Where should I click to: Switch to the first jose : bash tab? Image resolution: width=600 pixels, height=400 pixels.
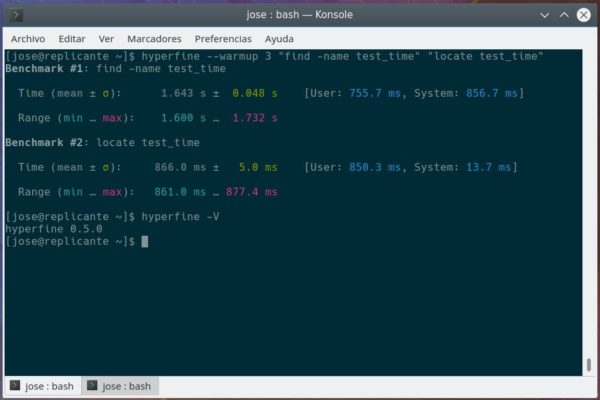click(47, 386)
